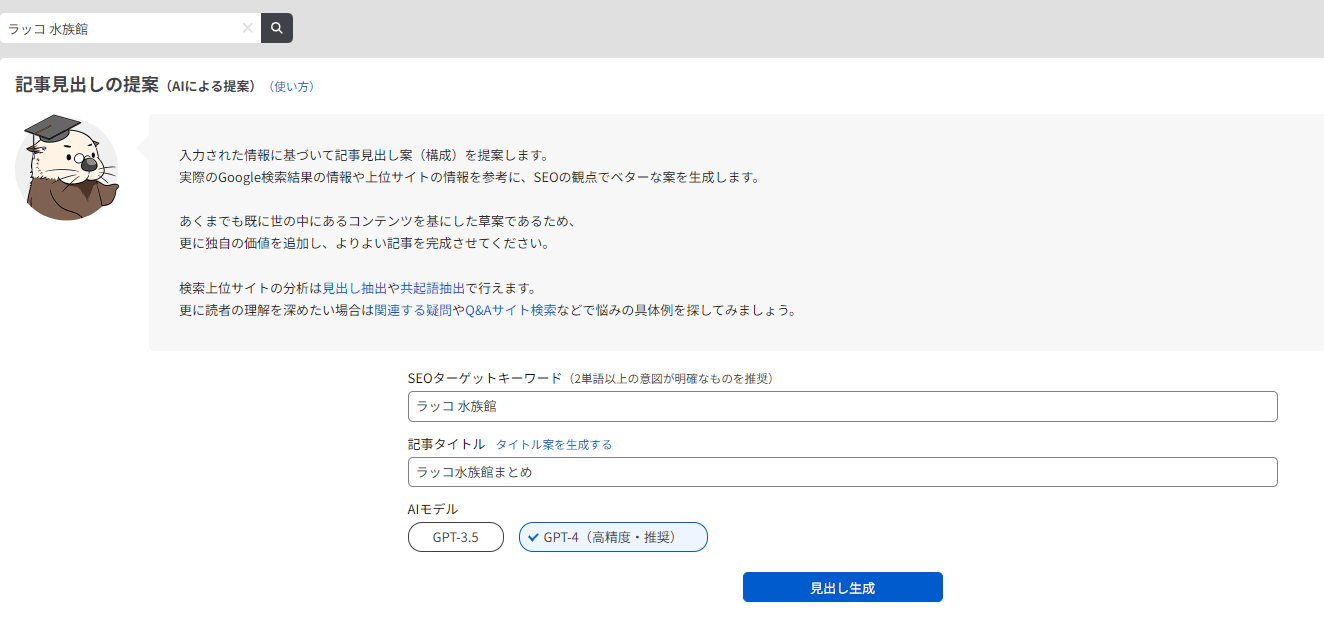Focus the top search box containing ラッコ 水族館

point(120,28)
